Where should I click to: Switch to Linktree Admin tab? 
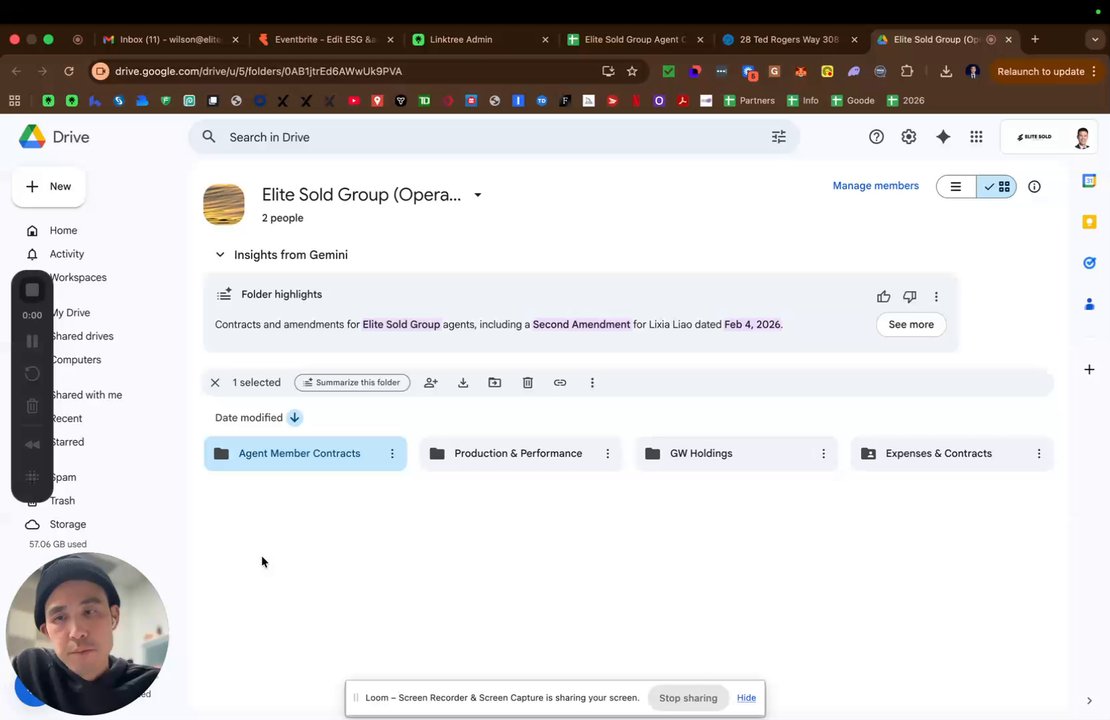point(481,40)
